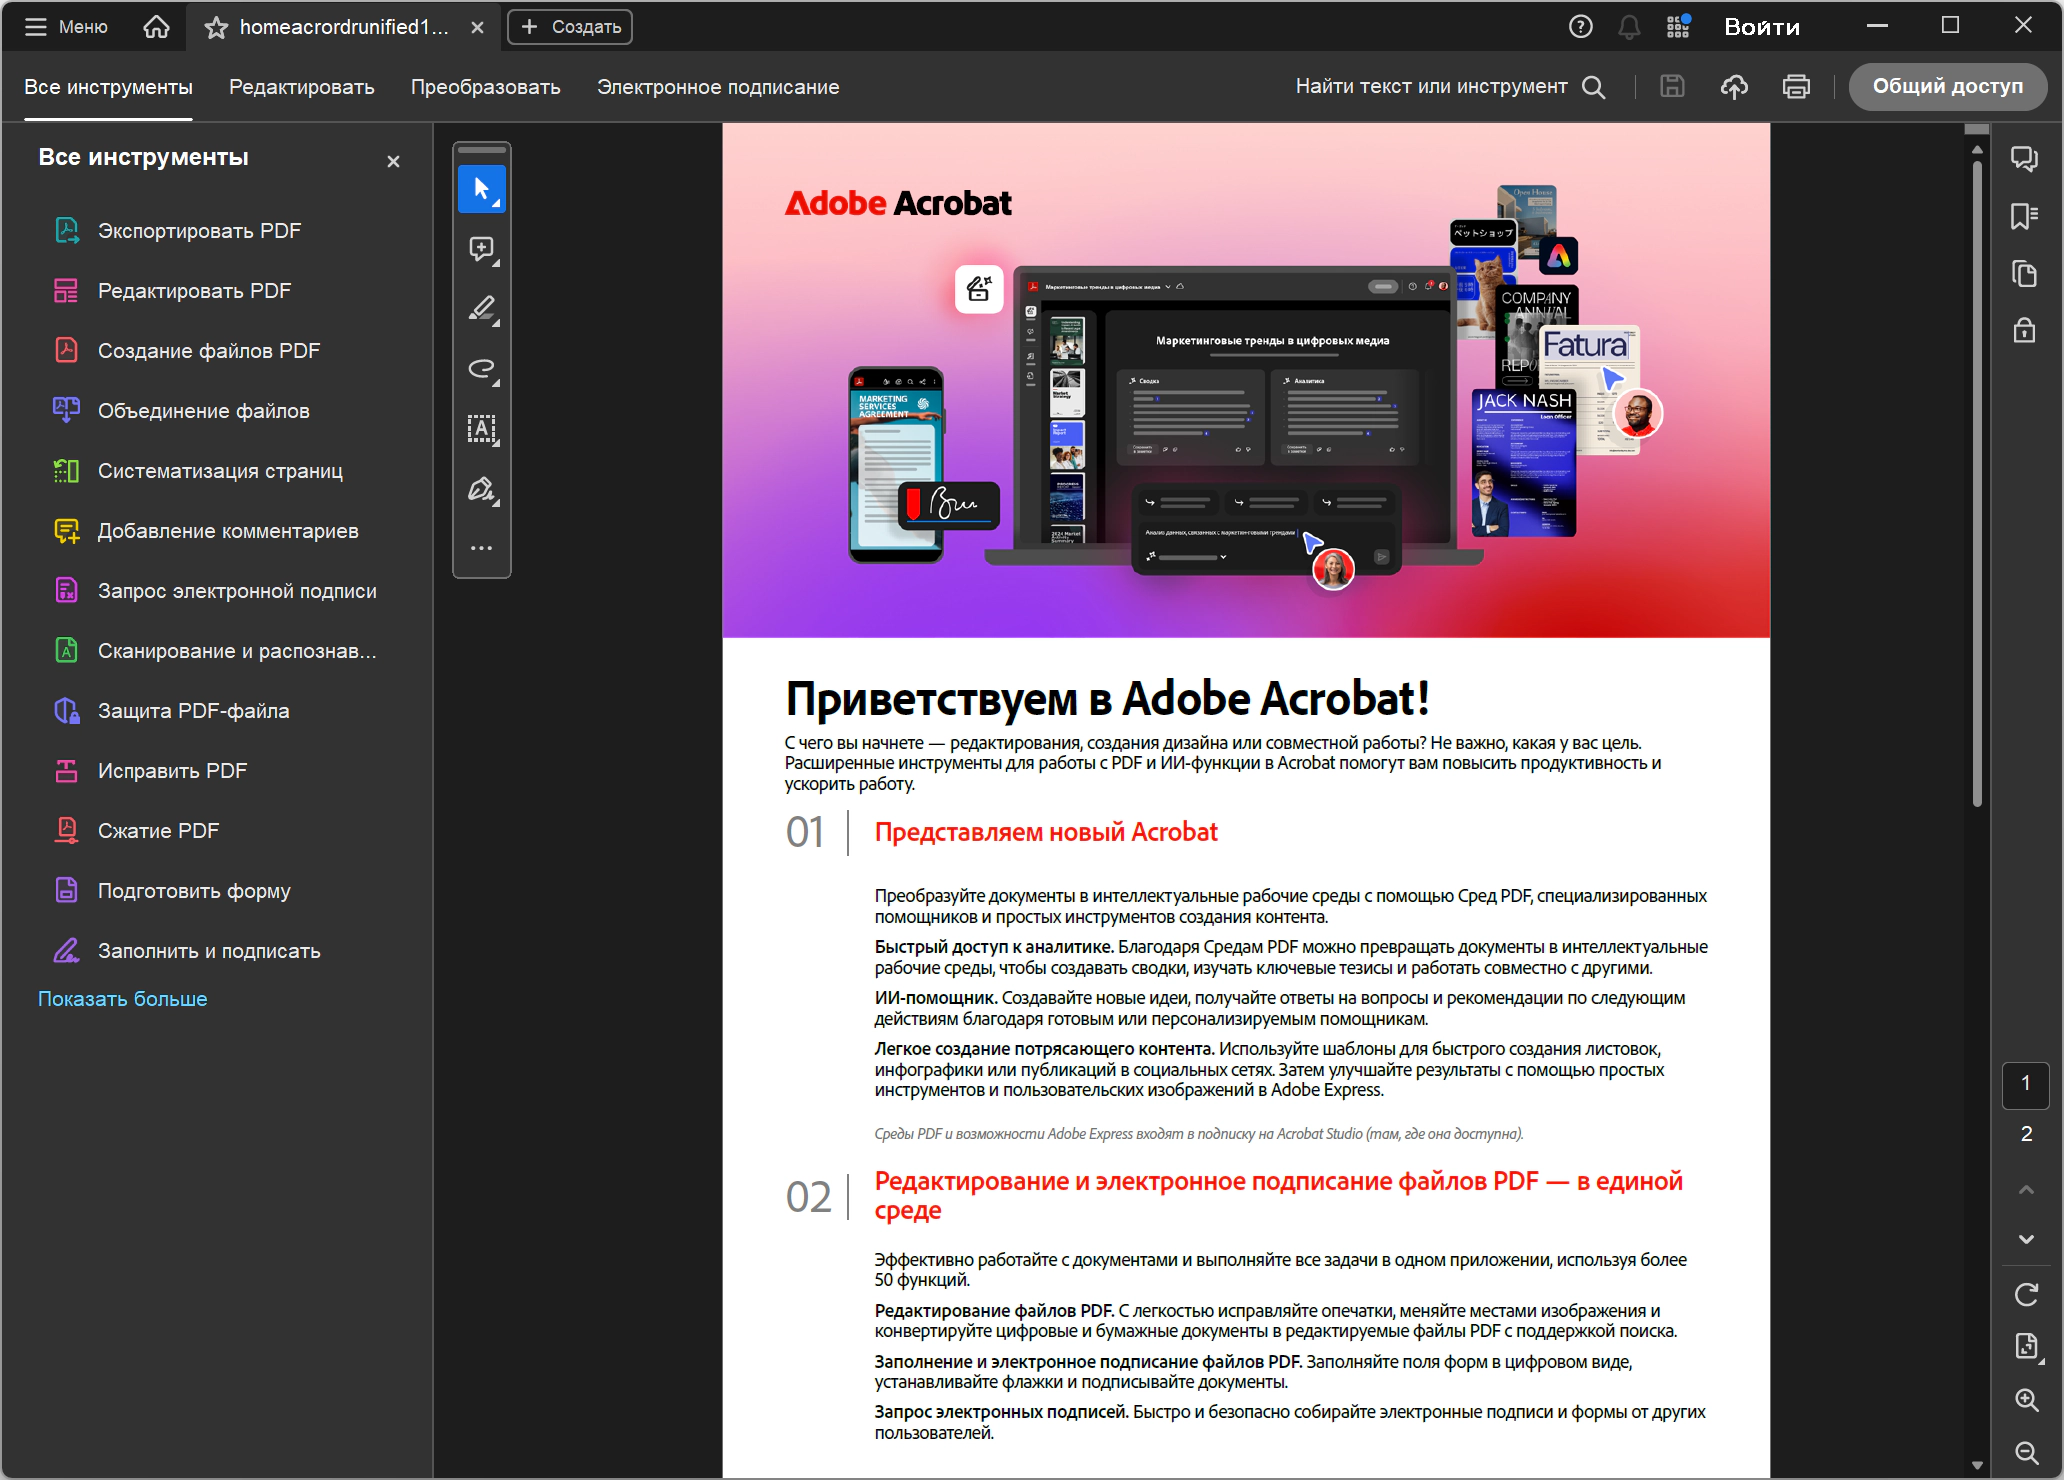Image resolution: width=2064 pixels, height=1480 pixels.
Task: Expand more tools ellipsis in quick toolbar
Action: pyautogui.click(x=481, y=548)
